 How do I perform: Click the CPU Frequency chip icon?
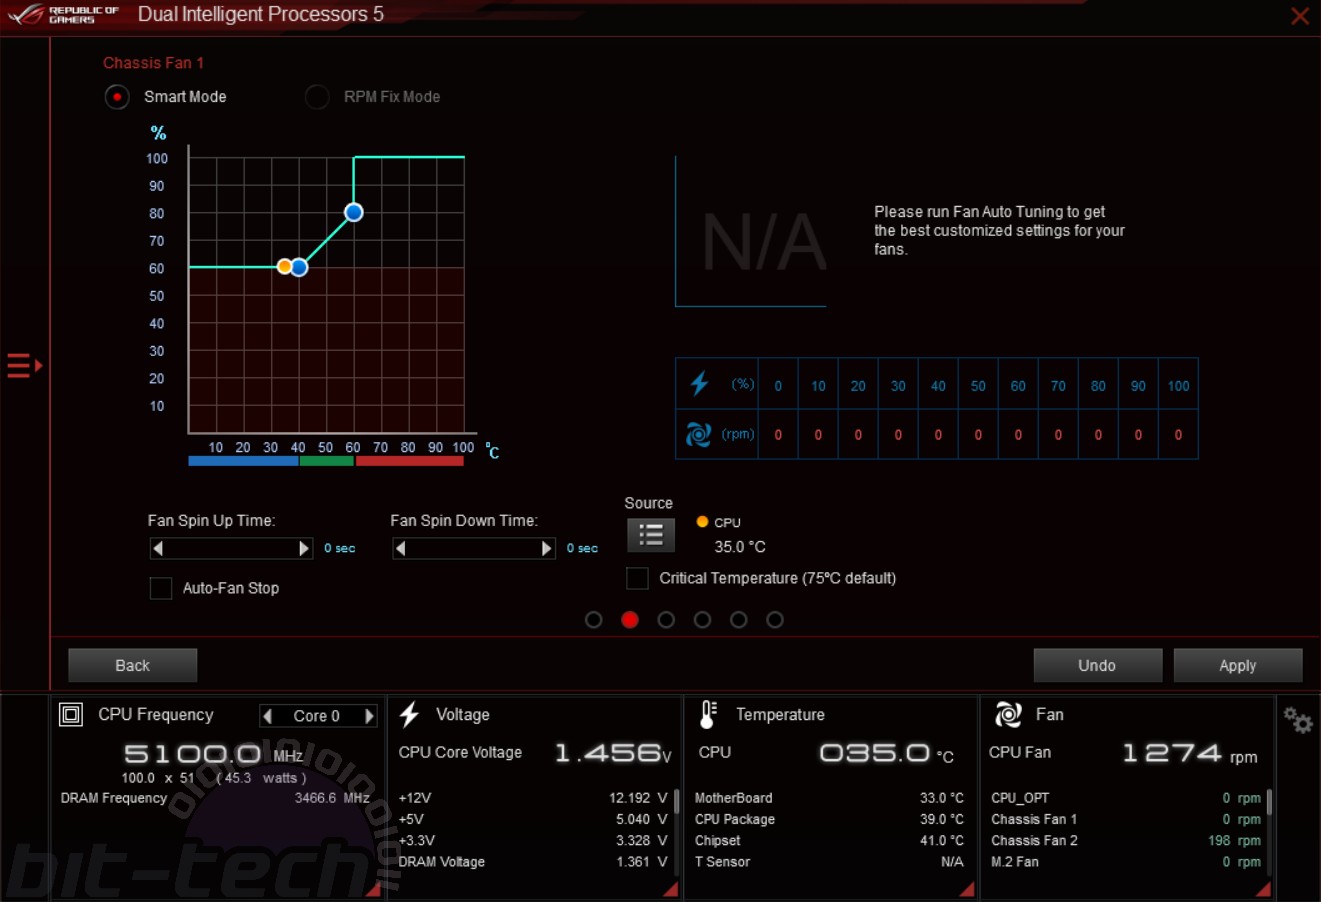click(71, 715)
